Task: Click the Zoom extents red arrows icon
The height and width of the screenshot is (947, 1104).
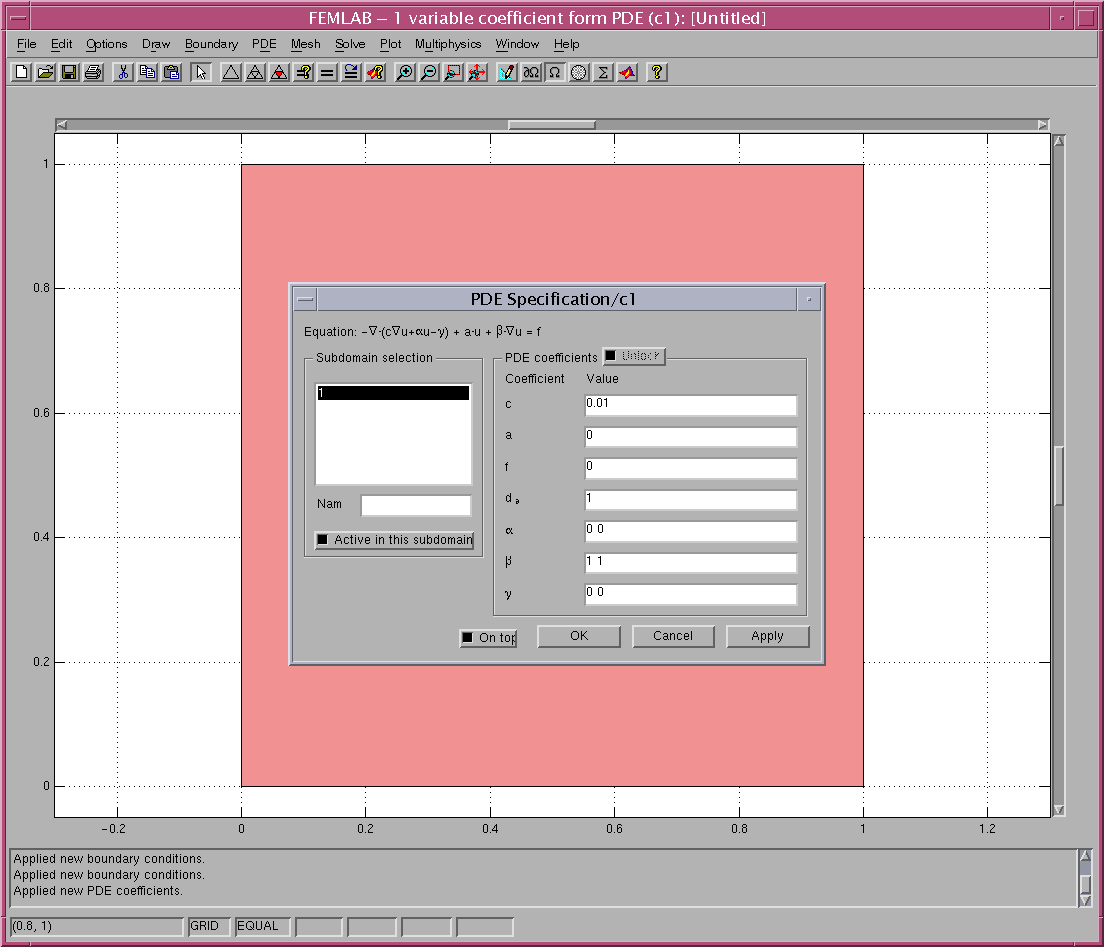Action: (x=477, y=73)
